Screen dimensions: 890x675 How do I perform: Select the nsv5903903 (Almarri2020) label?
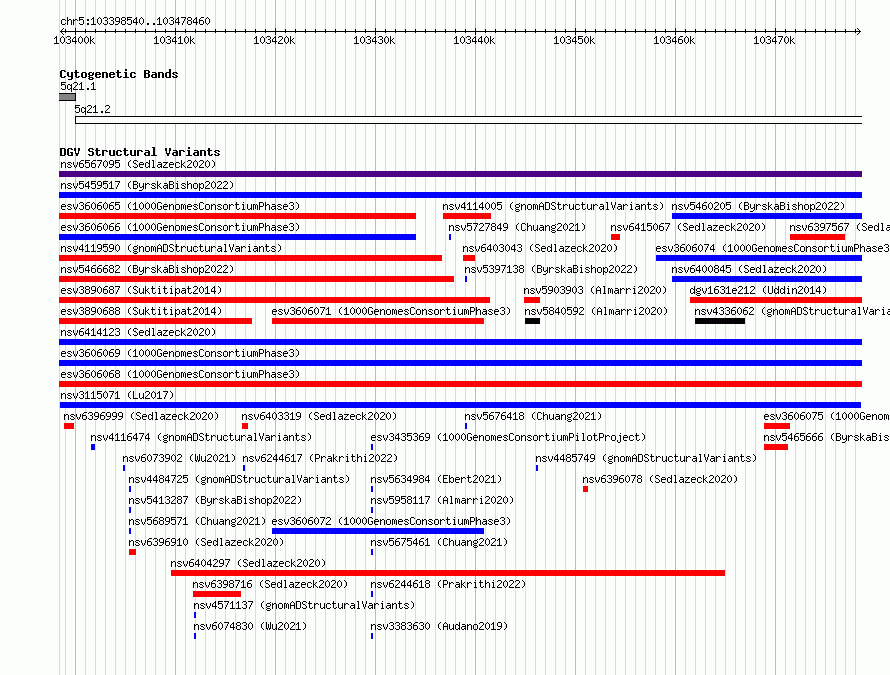point(595,290)
